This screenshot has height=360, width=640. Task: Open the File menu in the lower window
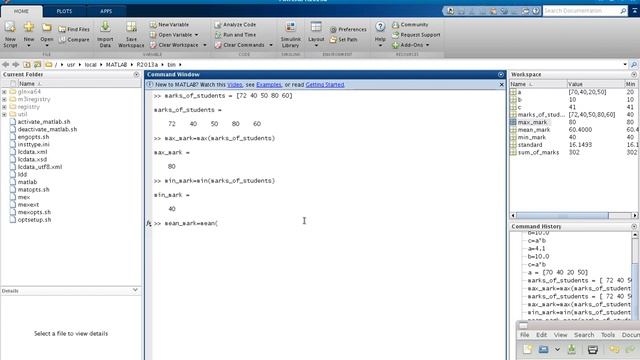(524, 335)
